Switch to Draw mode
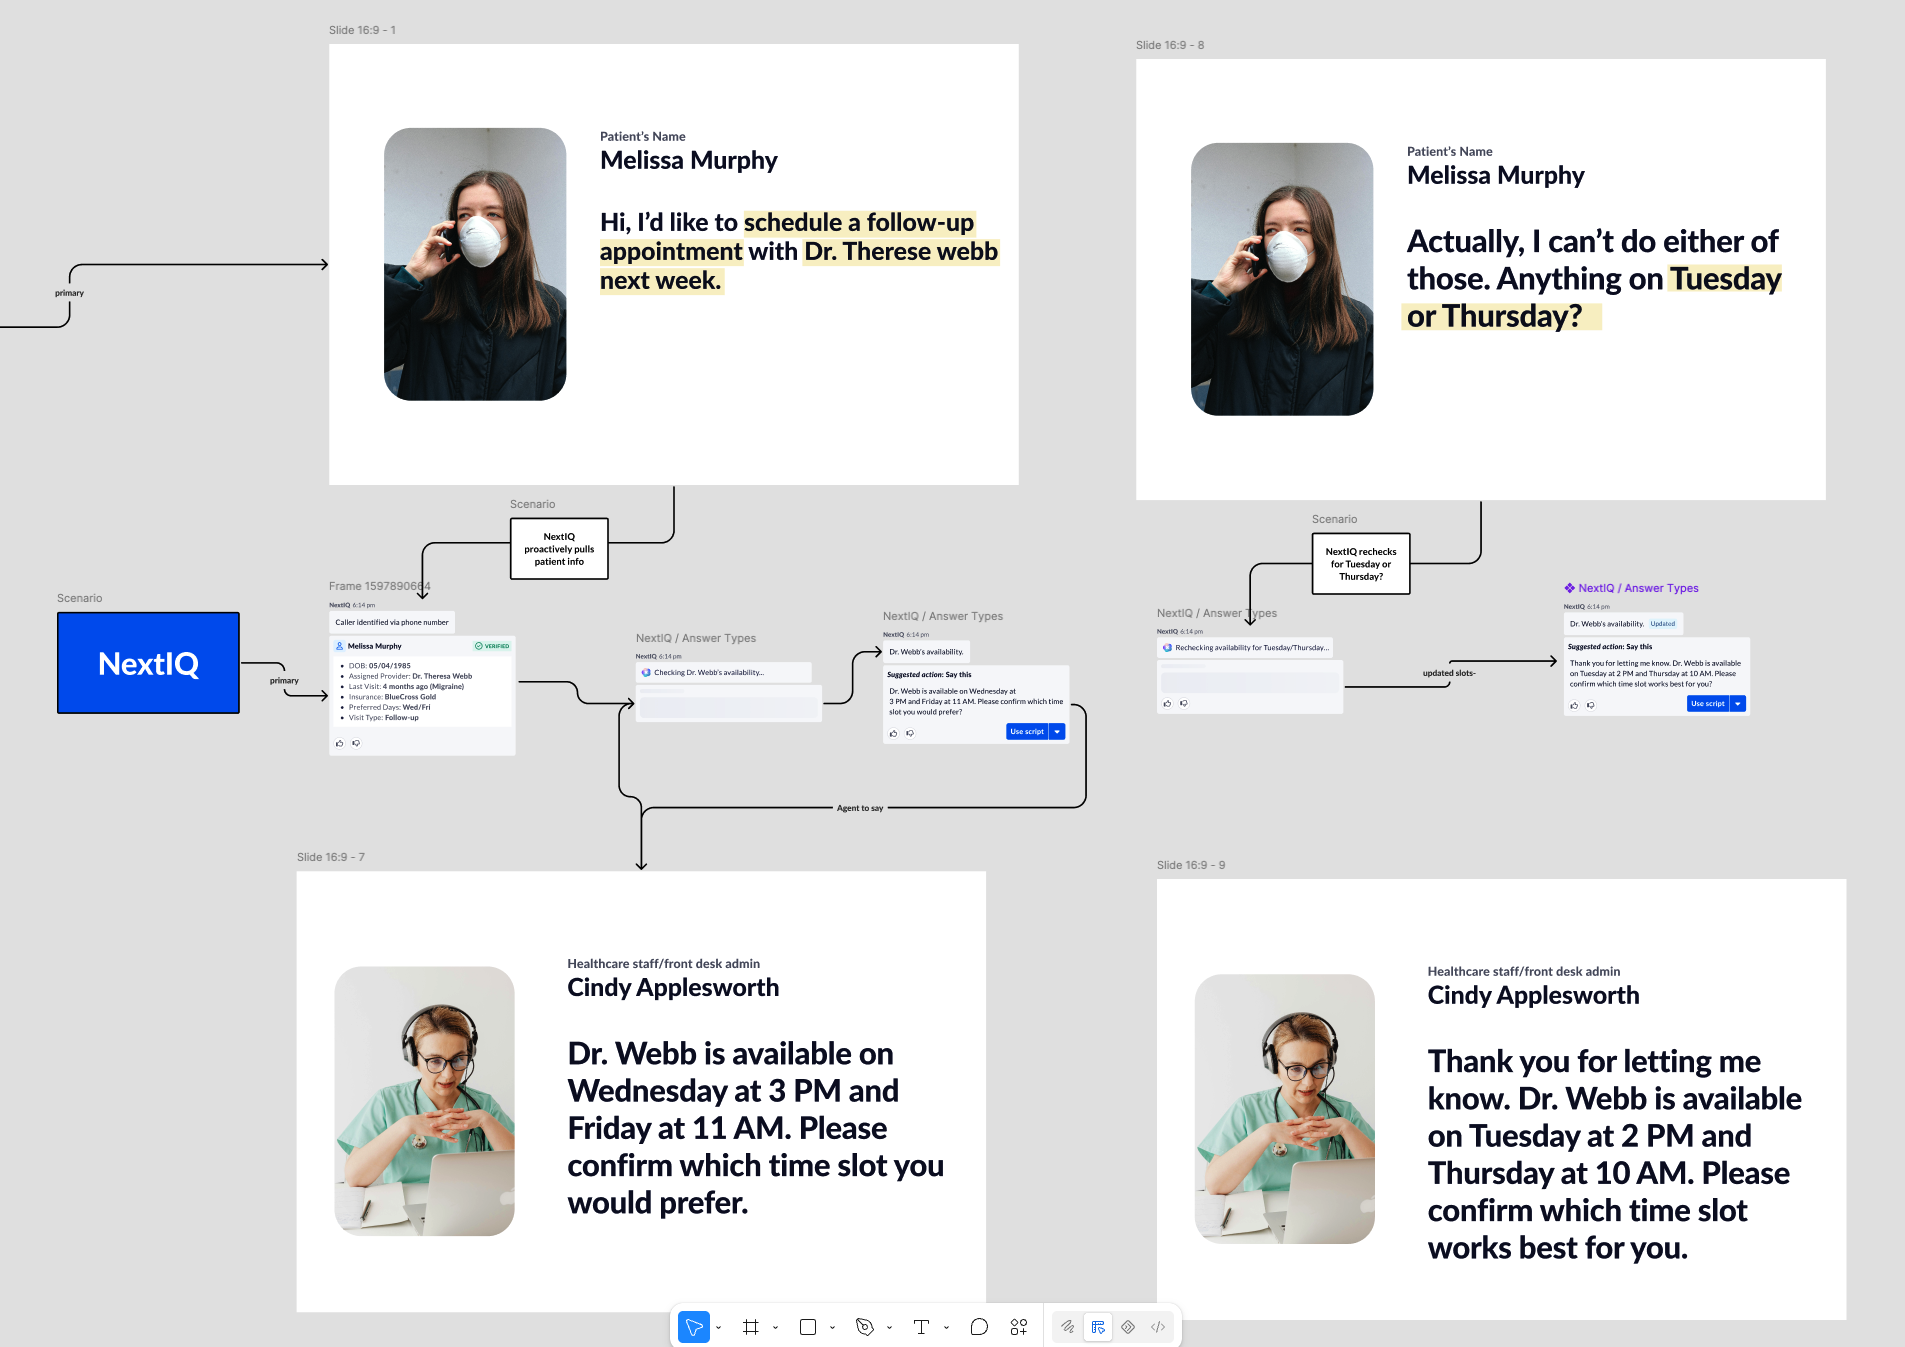1905x1347 pixels. pyautogui.click(x=1068, y=1327)
